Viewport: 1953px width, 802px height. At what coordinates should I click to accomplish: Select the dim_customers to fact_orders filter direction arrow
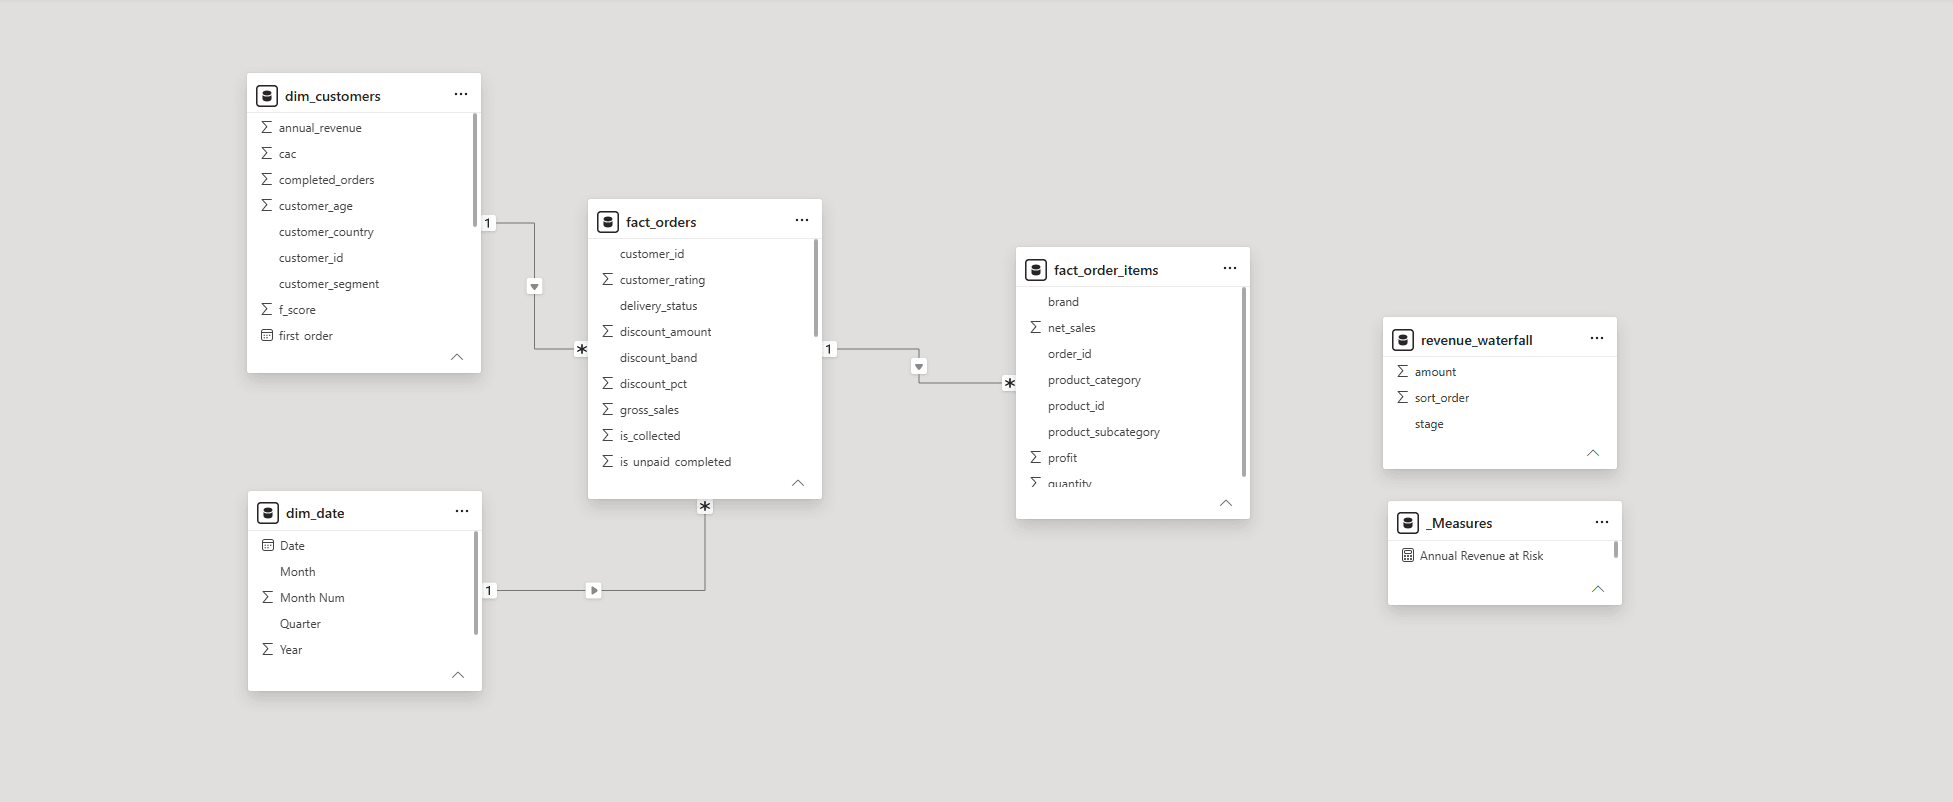point(534,286)
